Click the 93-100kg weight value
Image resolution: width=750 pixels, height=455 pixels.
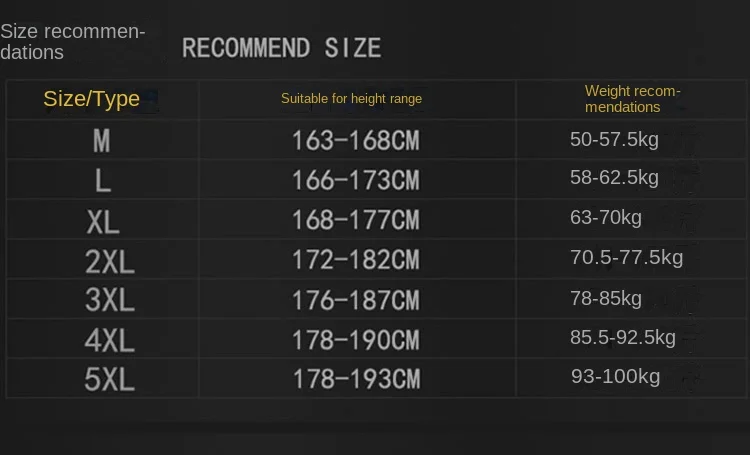(x=616, y=377)
